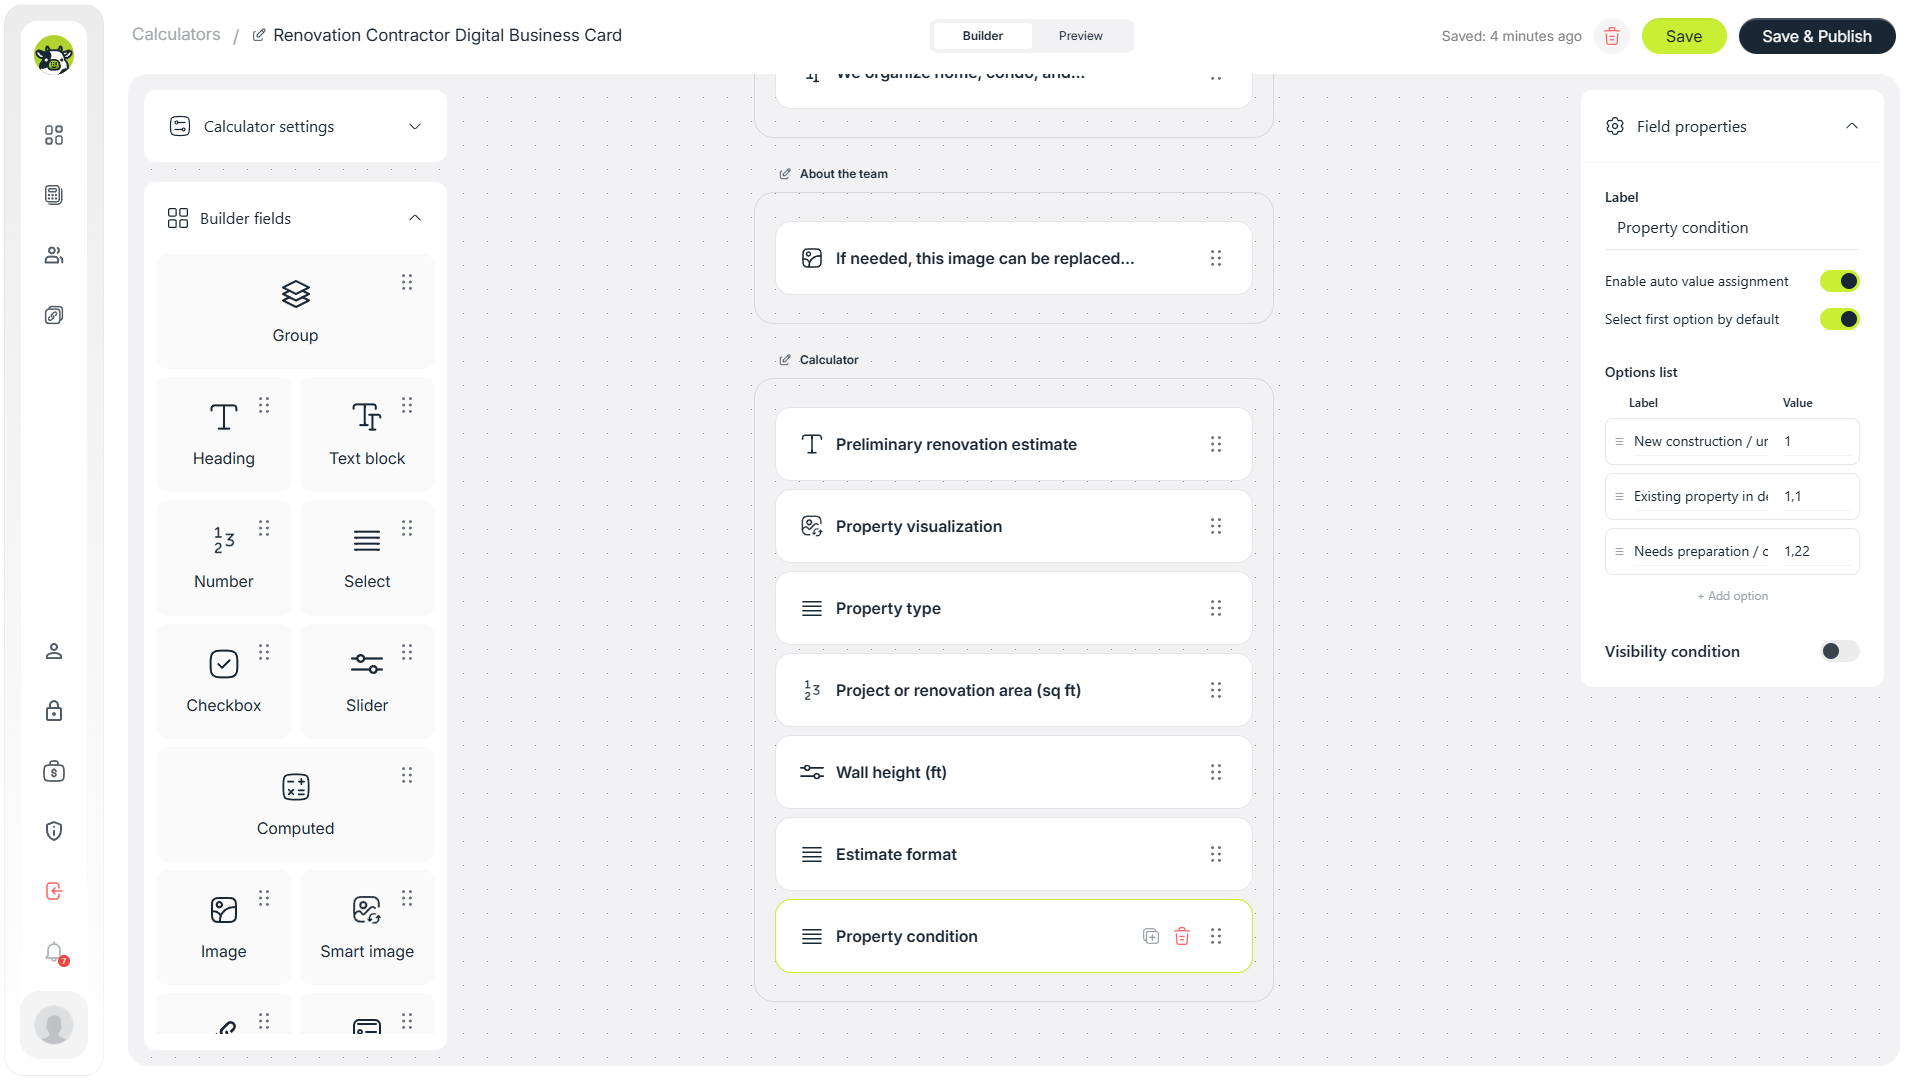This screenshot has height=1080, width=1920.
Task: Select the Estimate format field
Action: click(x=1014, y=854)
